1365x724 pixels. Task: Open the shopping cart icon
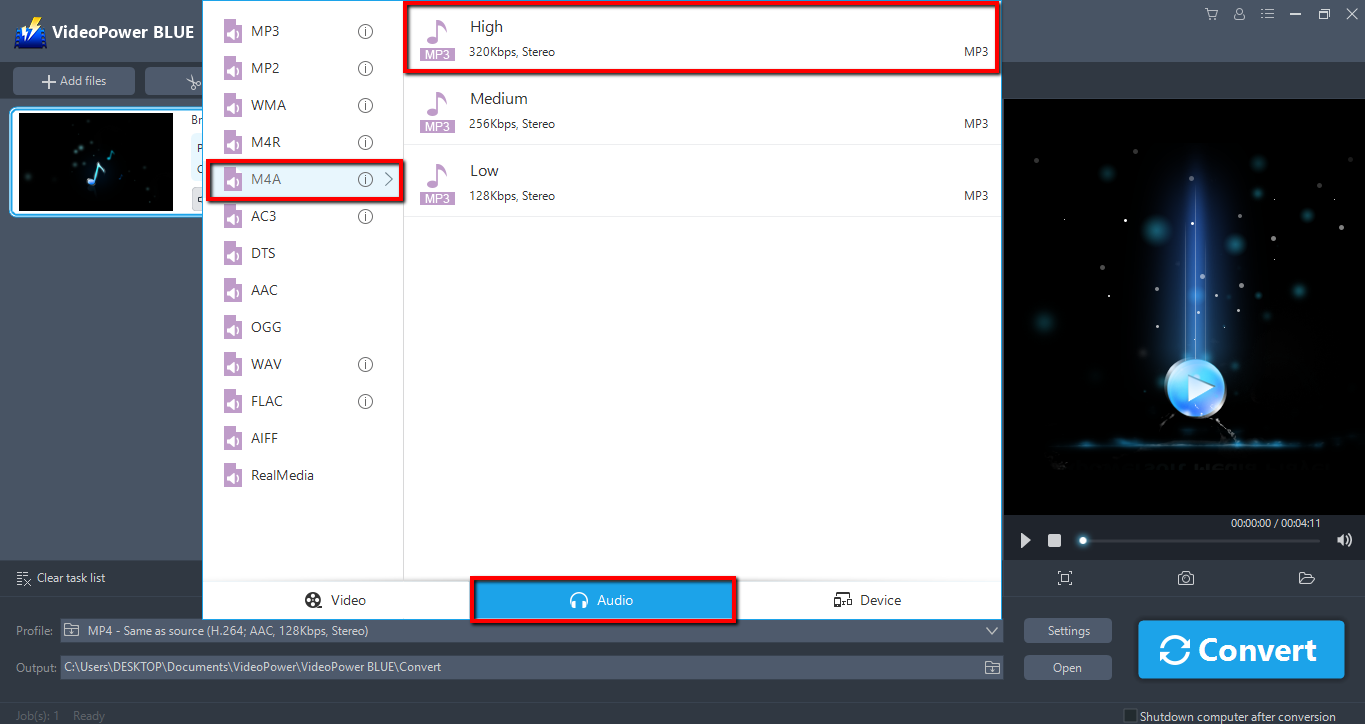[1212, 14]
